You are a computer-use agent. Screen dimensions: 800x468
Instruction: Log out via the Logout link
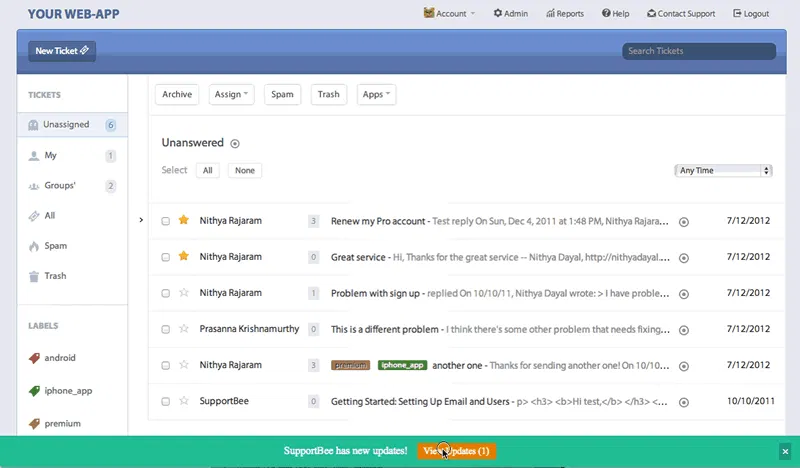tap(751, 13)
